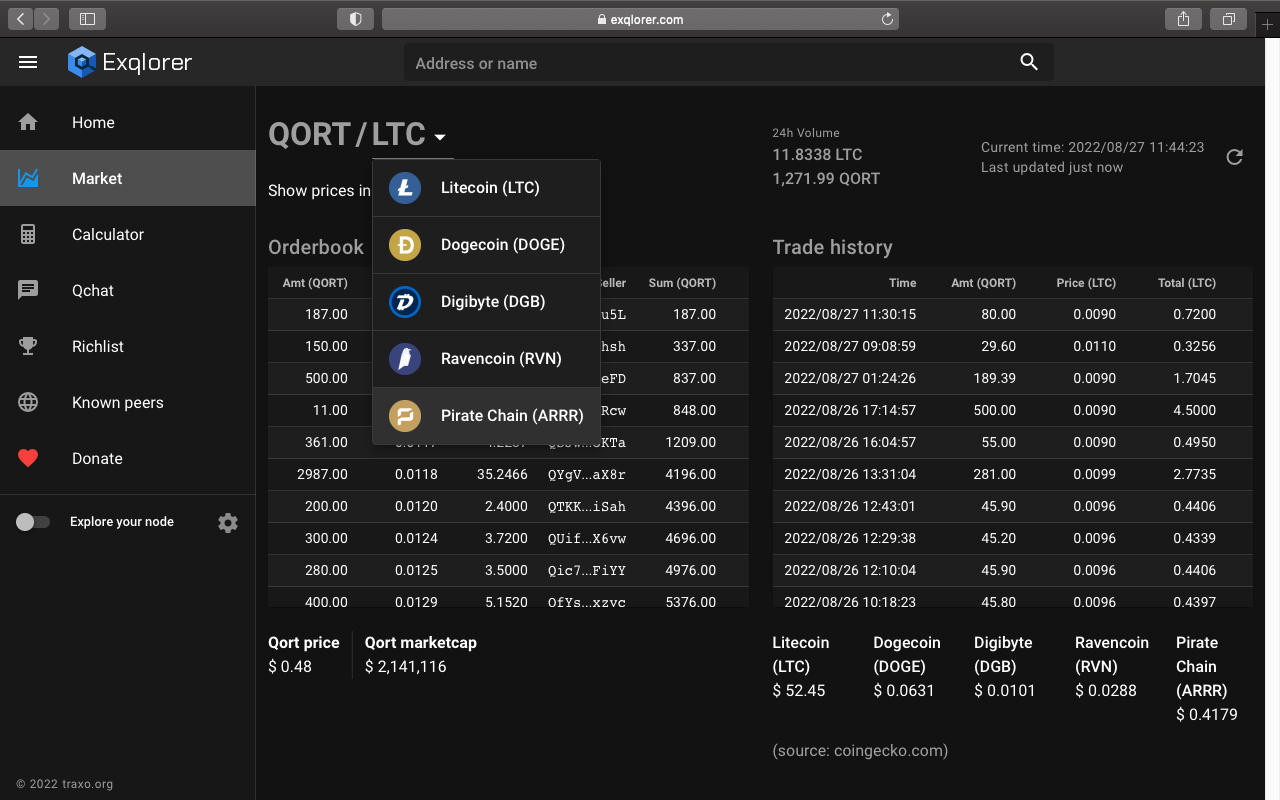Click the 24h Volume 11.8338 LTC value
The image size is (1280, 800).
[817, 155]
